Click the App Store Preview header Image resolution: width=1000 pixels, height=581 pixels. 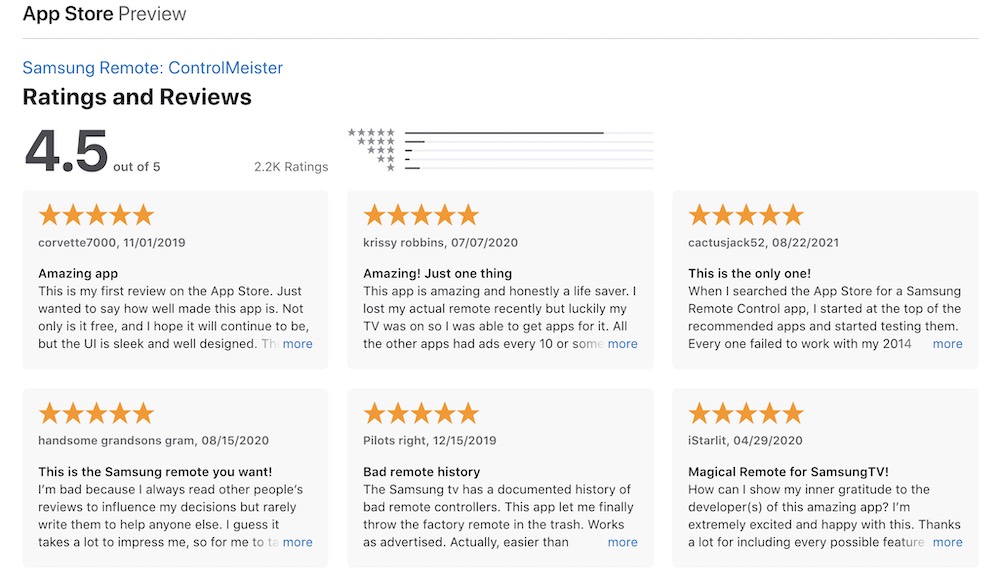click(x=105, y=14)
